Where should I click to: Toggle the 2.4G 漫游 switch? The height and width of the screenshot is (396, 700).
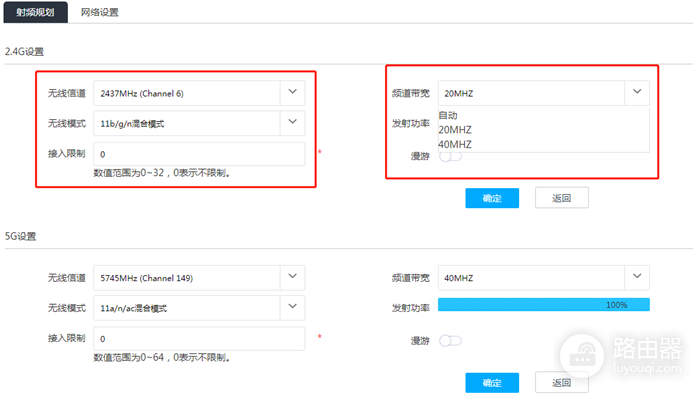pyautogui.click(x=450, y=157)
